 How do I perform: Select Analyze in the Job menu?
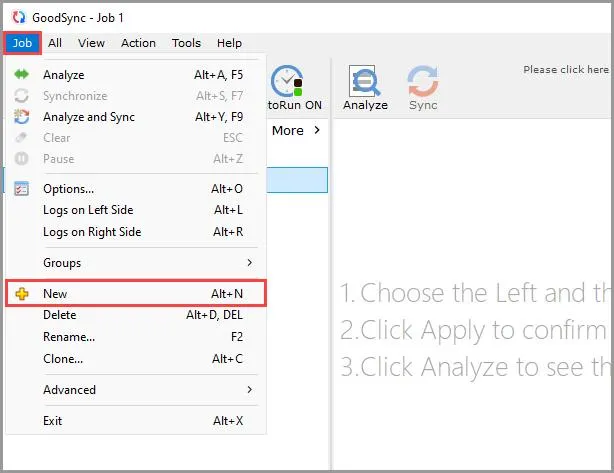pyautogui.click(x=136, y=74)
